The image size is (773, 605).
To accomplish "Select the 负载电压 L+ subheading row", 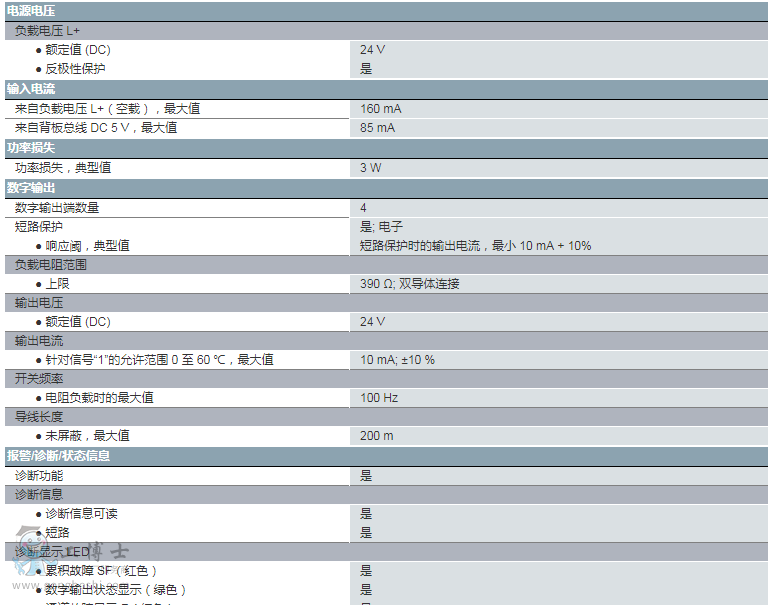I will [48, 31].
